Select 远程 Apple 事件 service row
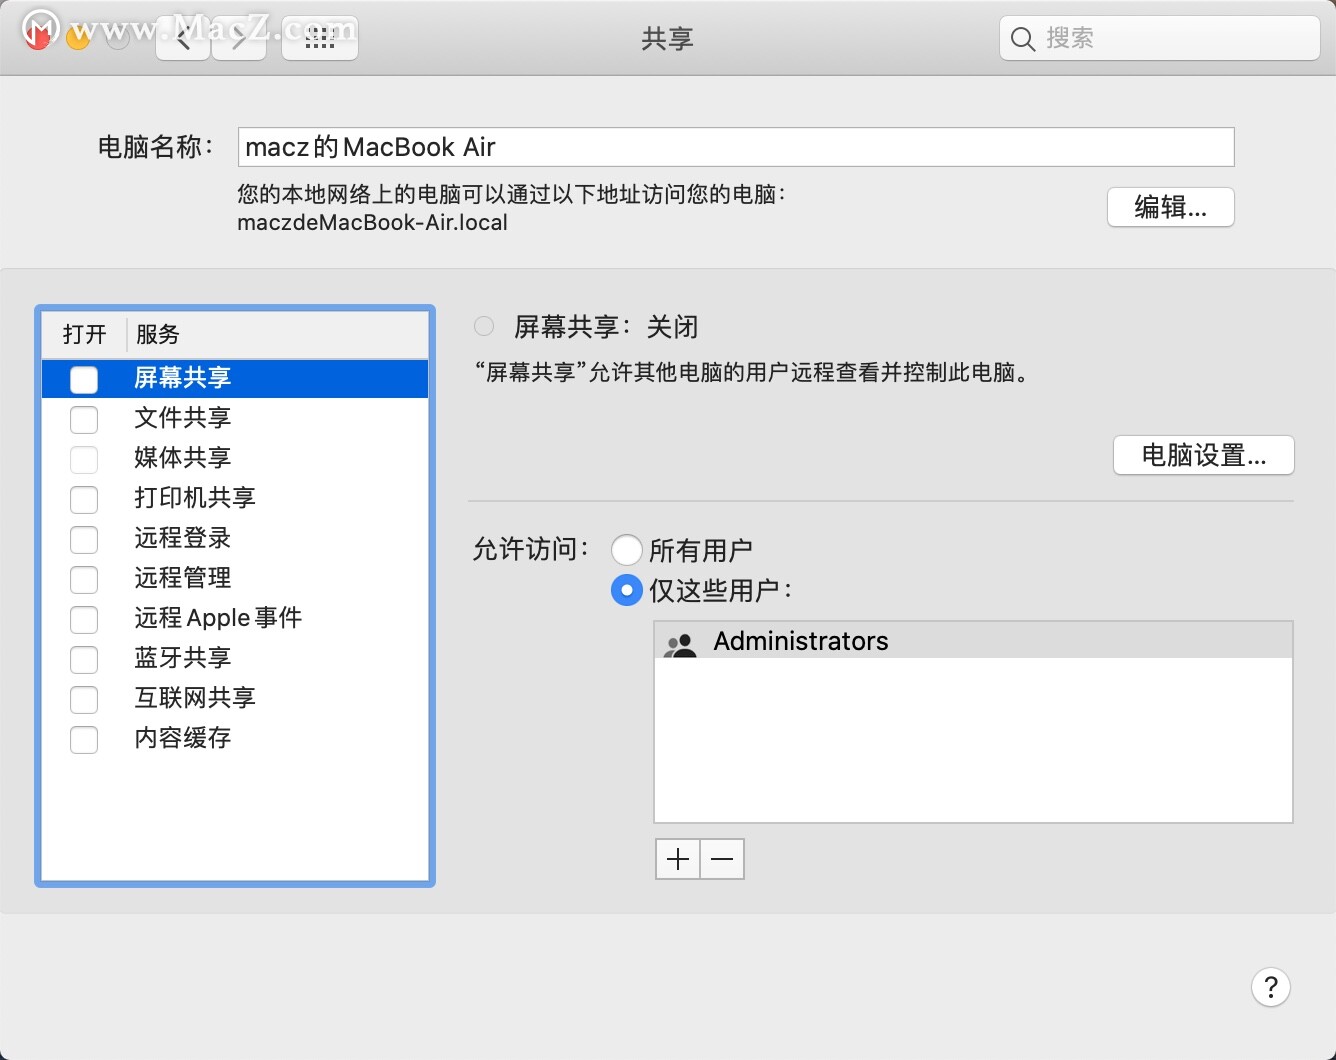This screenshot has width=1336, height=1060. coord(235,618)
